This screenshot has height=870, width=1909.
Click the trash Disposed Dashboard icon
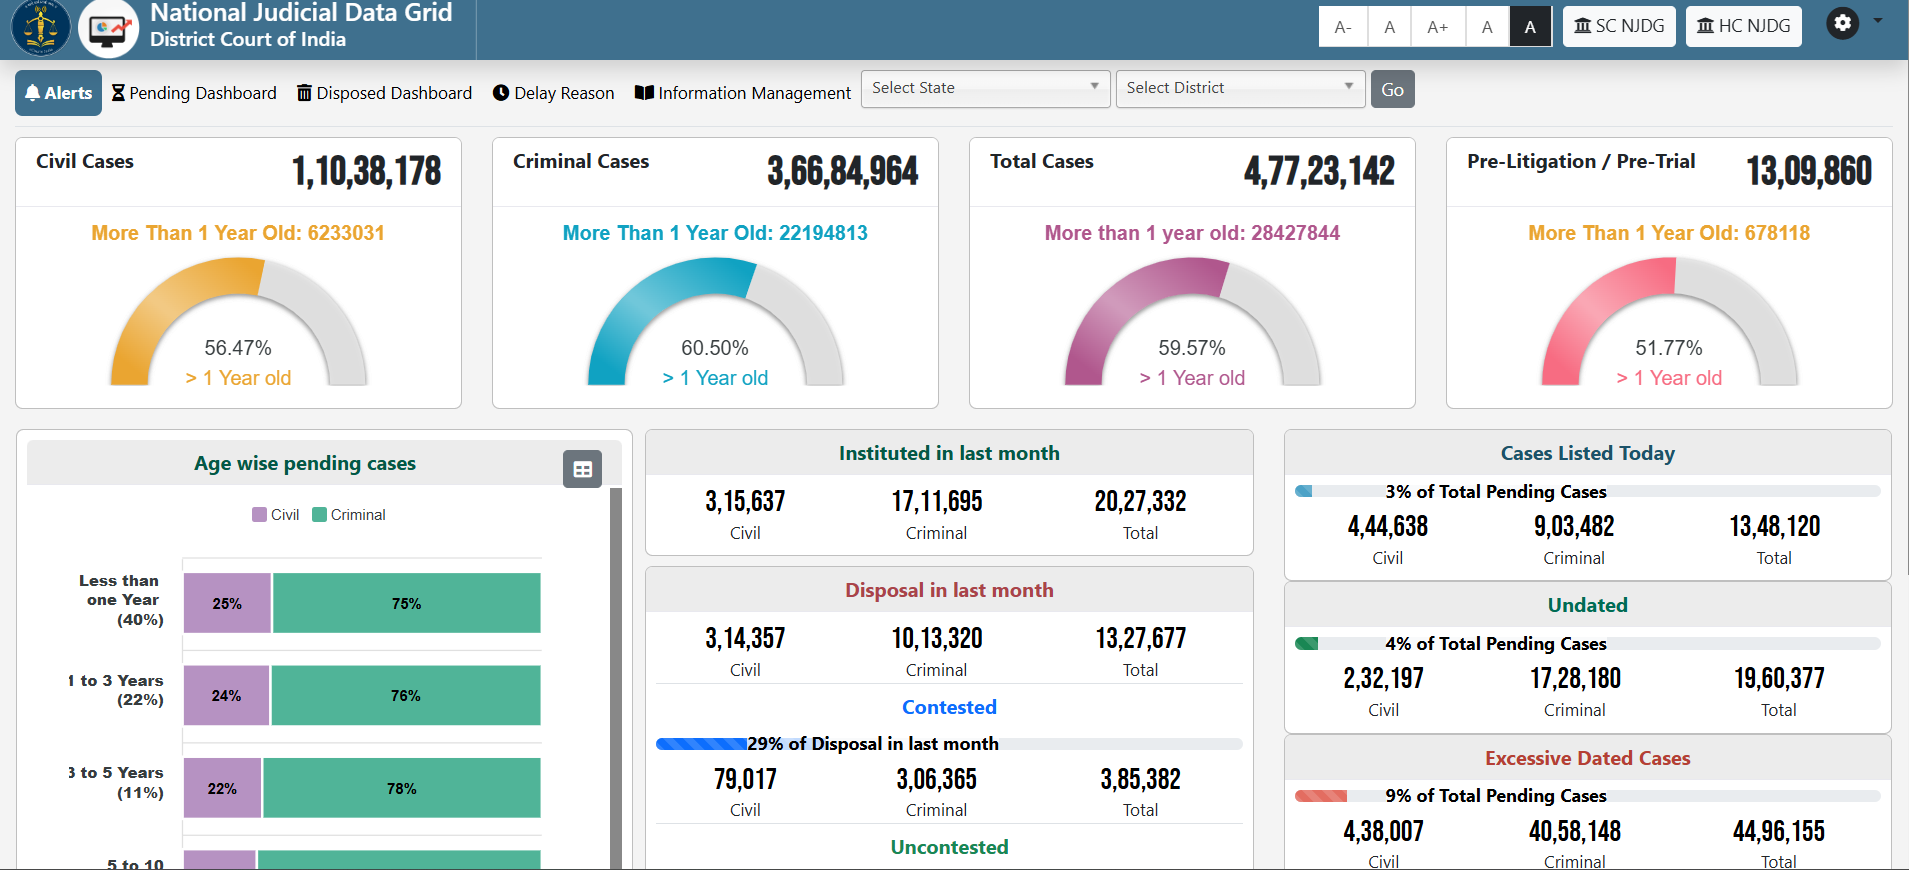tap(304, 93)
